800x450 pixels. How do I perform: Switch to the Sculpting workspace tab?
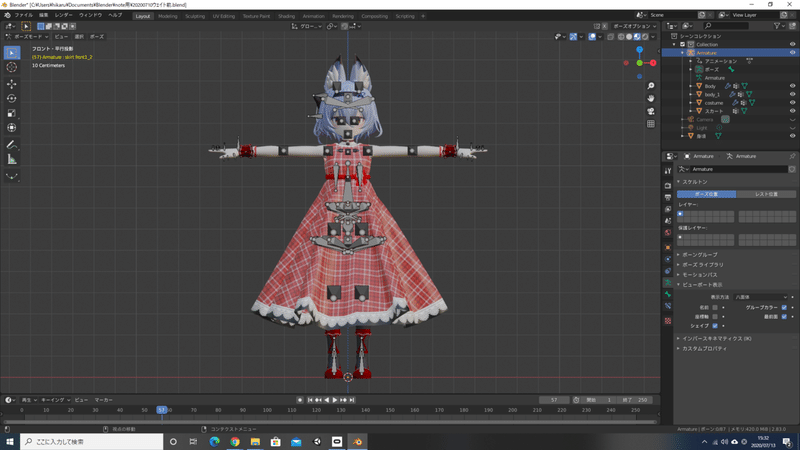[197, 16]
